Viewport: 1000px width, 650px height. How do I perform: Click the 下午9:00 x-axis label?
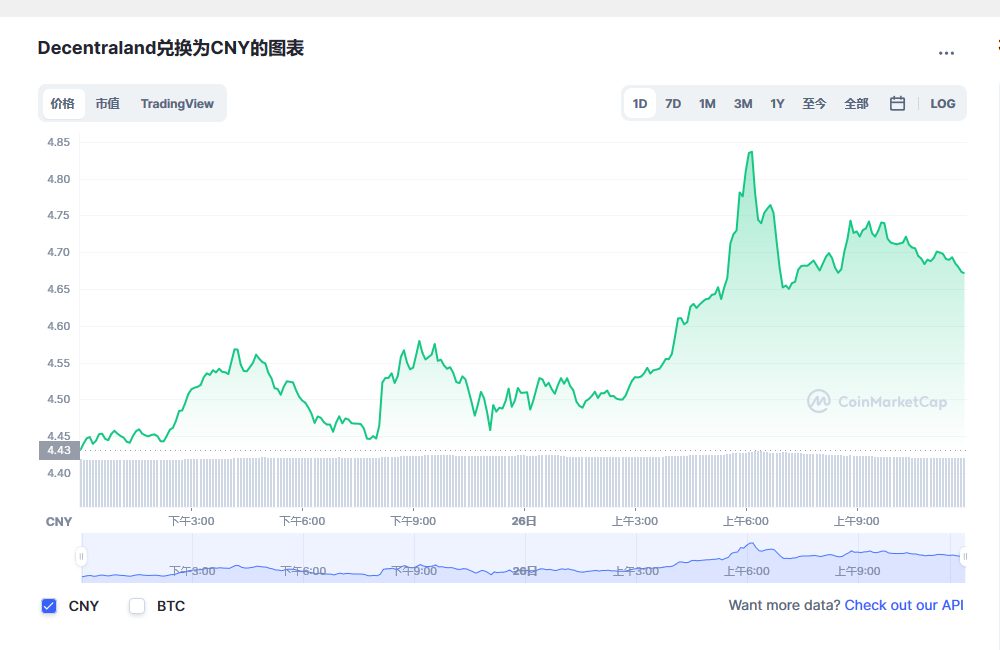(x=413, y=521)
